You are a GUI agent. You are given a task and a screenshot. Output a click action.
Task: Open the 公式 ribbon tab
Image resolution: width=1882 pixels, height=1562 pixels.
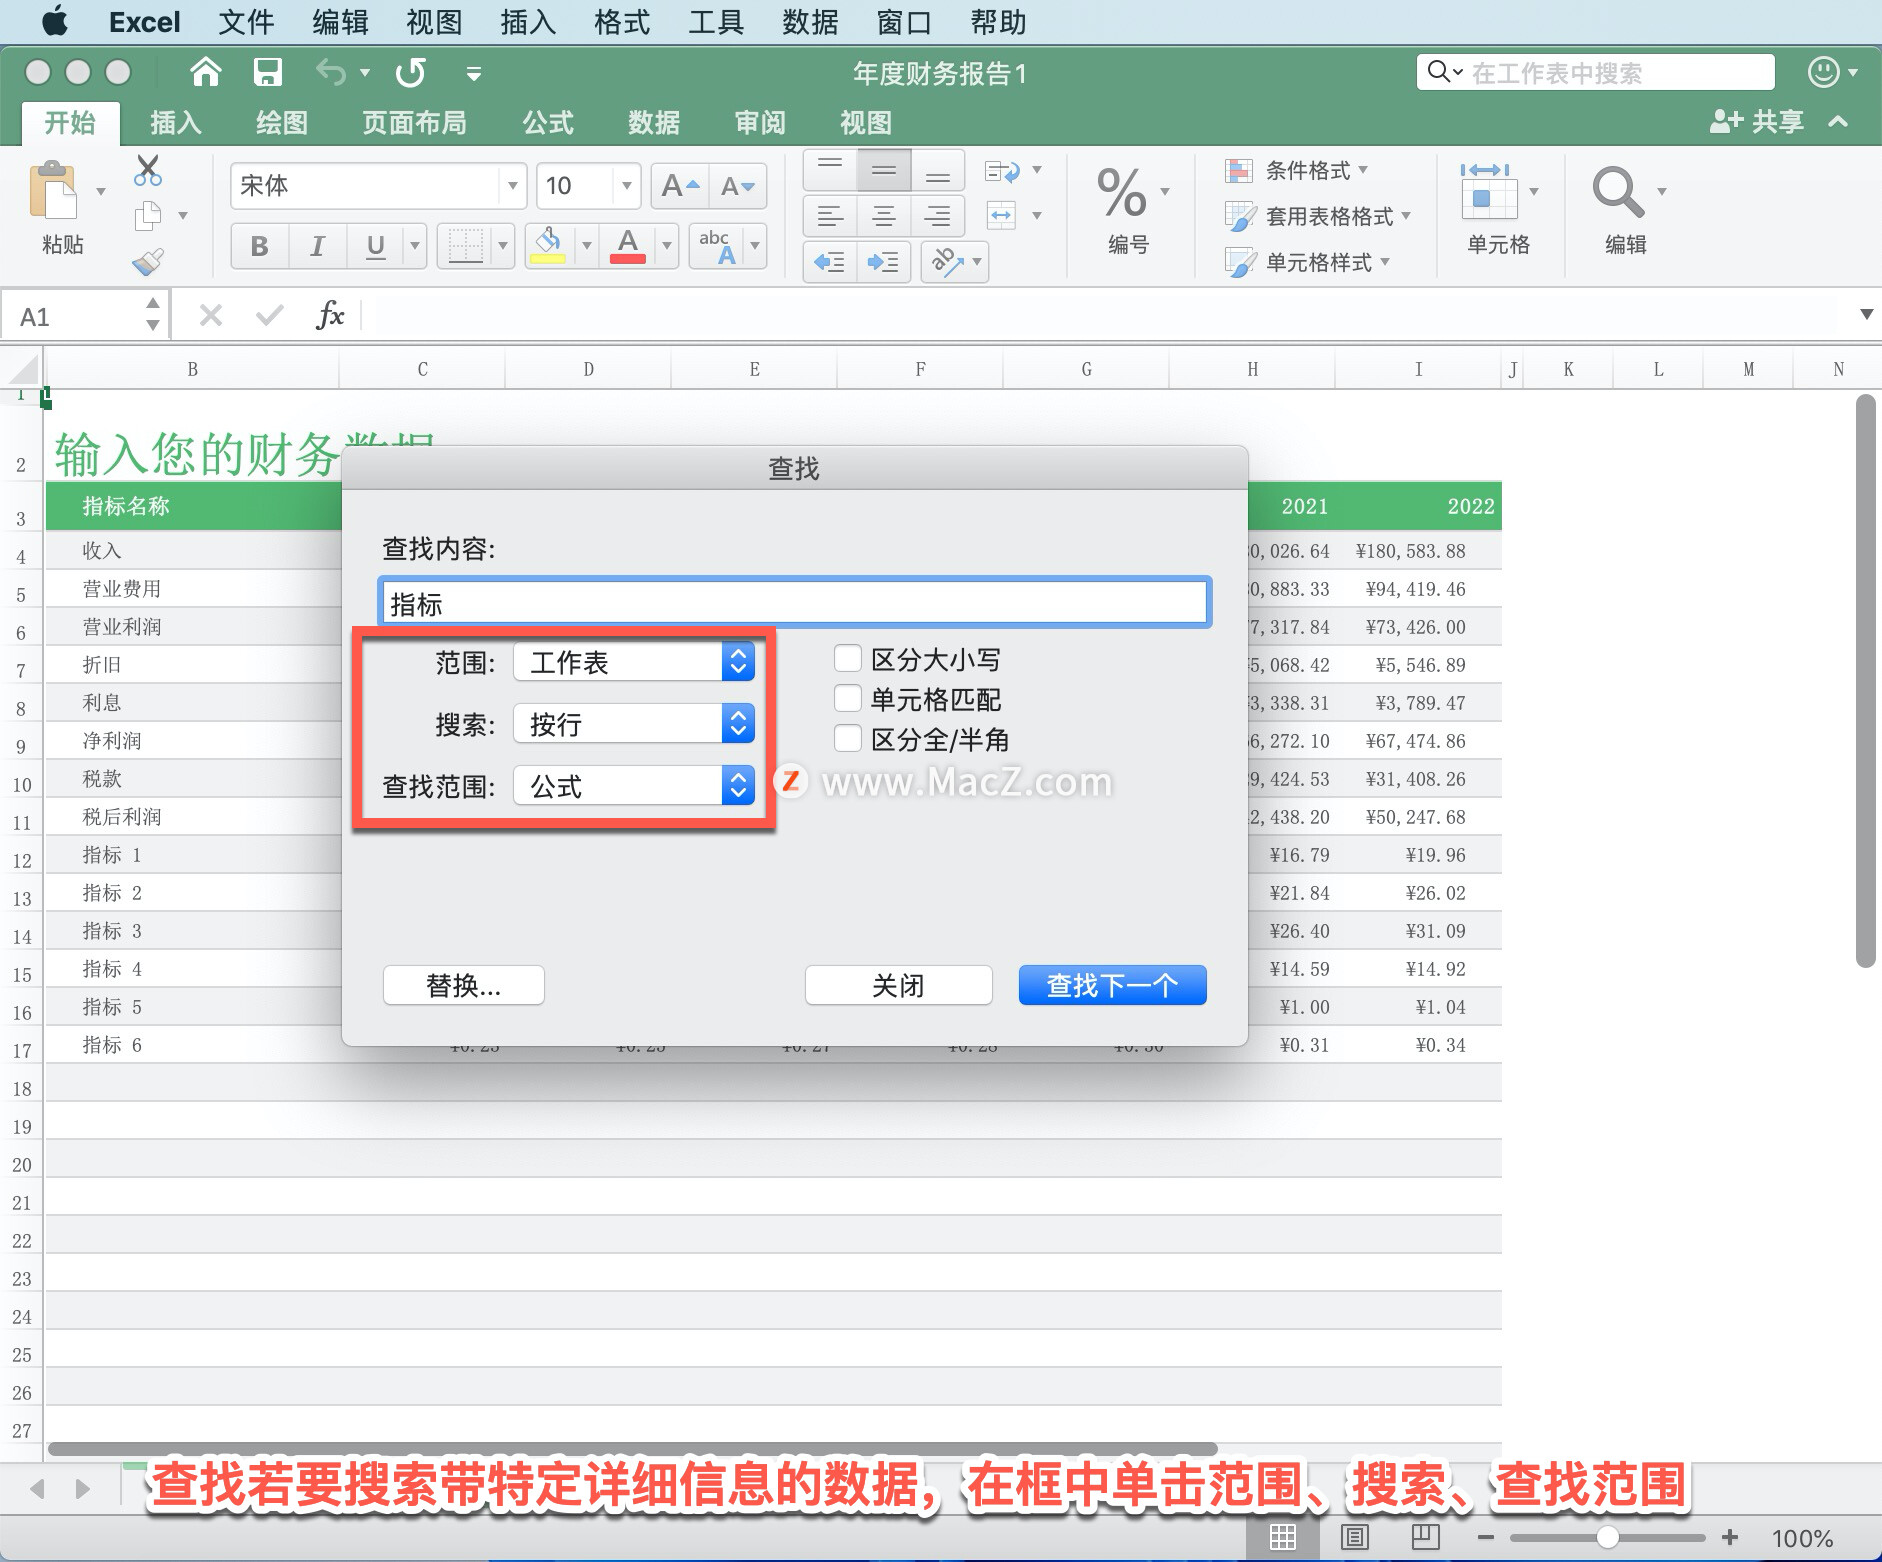click(548, 122)
